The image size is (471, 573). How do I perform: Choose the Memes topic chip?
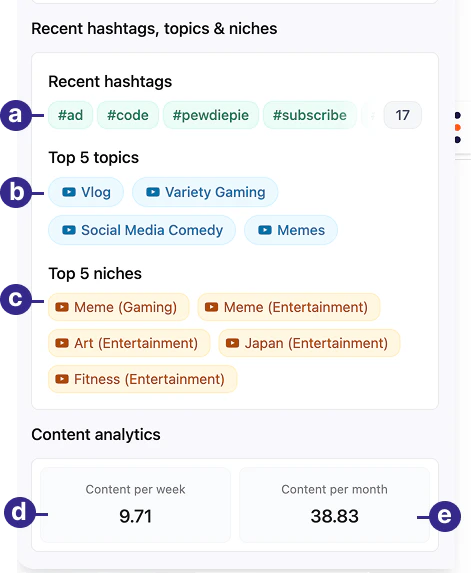(x=291, y=230)
